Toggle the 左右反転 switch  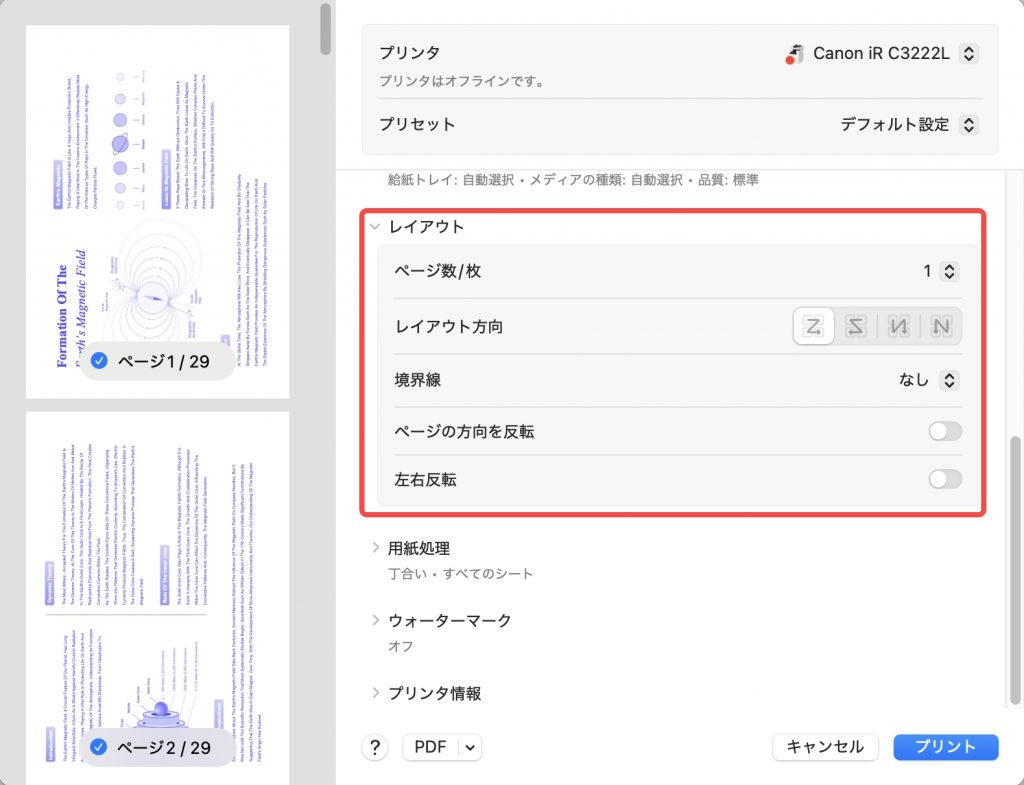point(945,479)
